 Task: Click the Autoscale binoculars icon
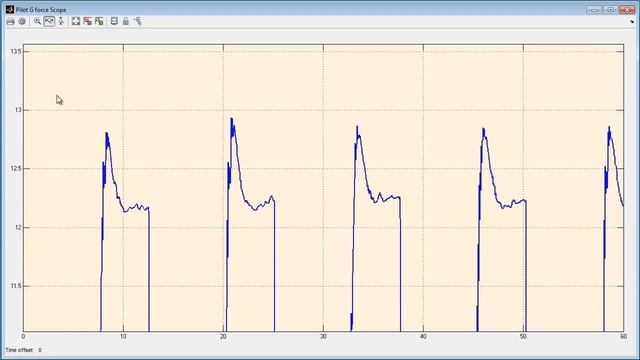pos(76,21)
